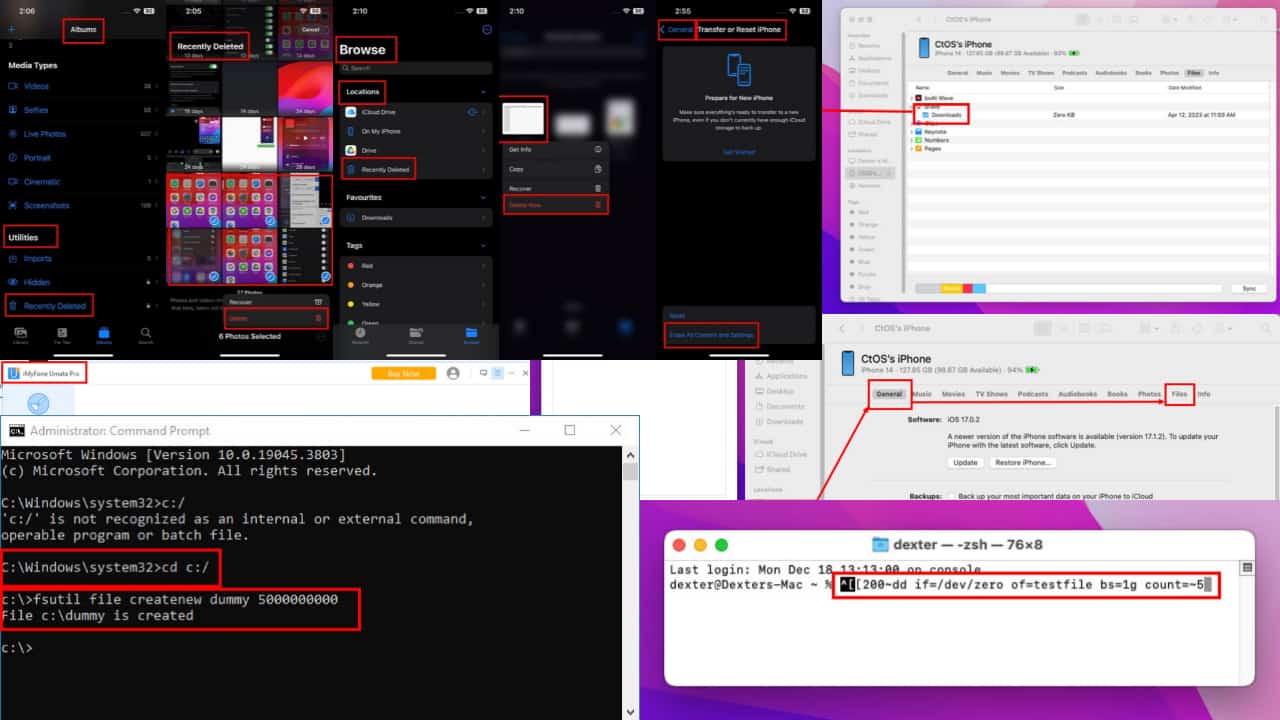
Task: Open Google Drive location in Files
Action: tap(416, 150)
